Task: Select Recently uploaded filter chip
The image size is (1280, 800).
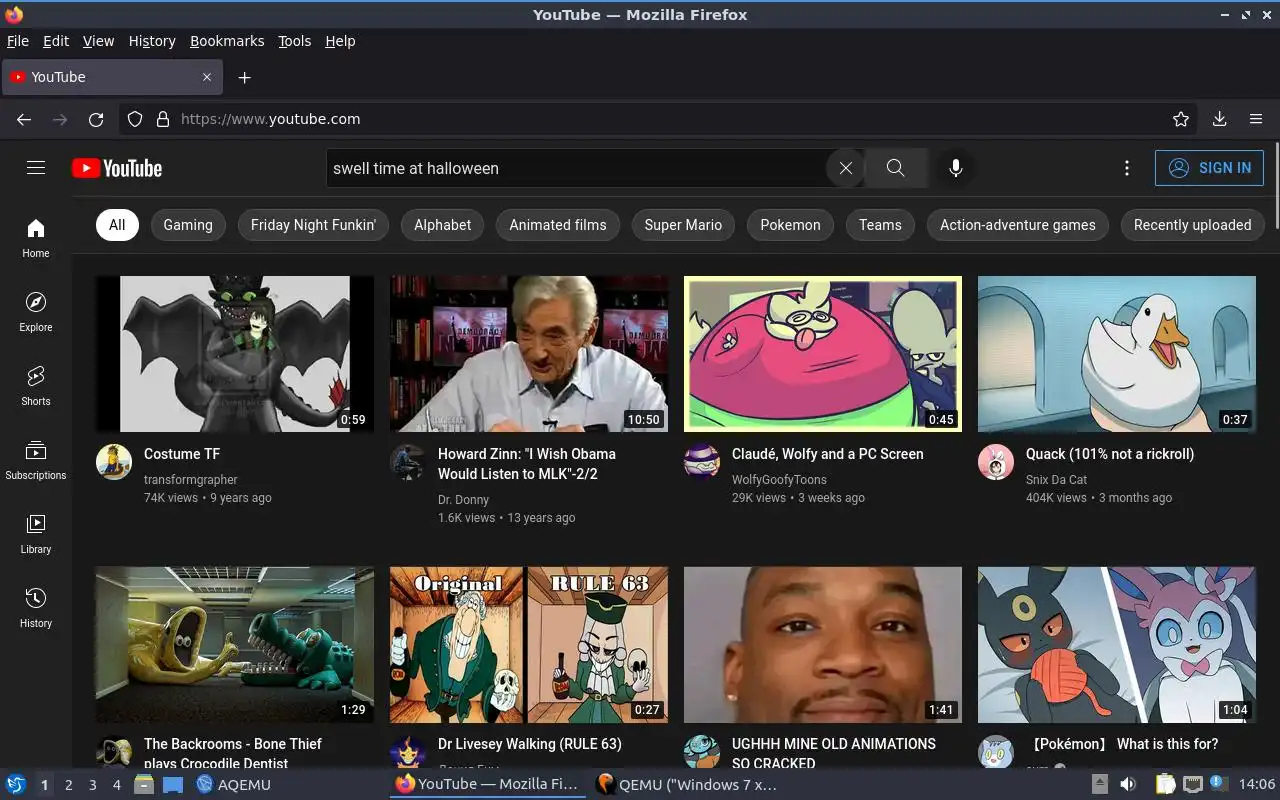Action: (1192, 225)
